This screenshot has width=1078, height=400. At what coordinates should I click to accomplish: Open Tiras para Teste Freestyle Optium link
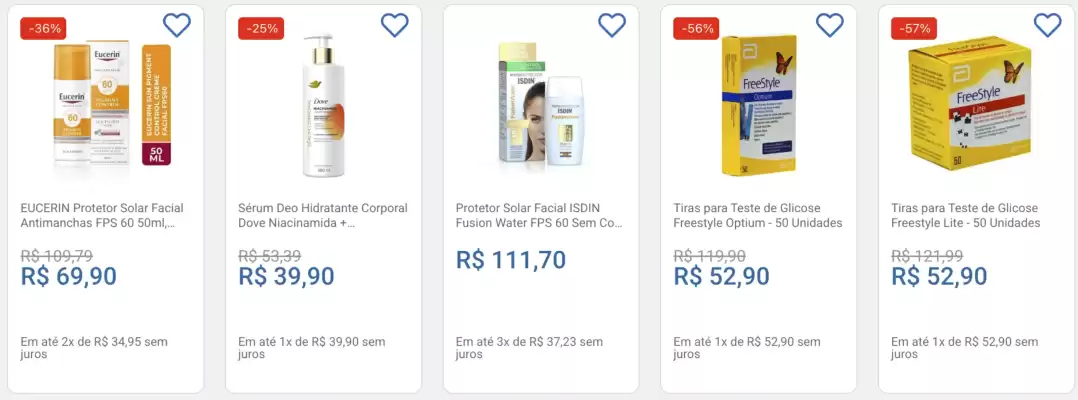click(x=758, y=215)
